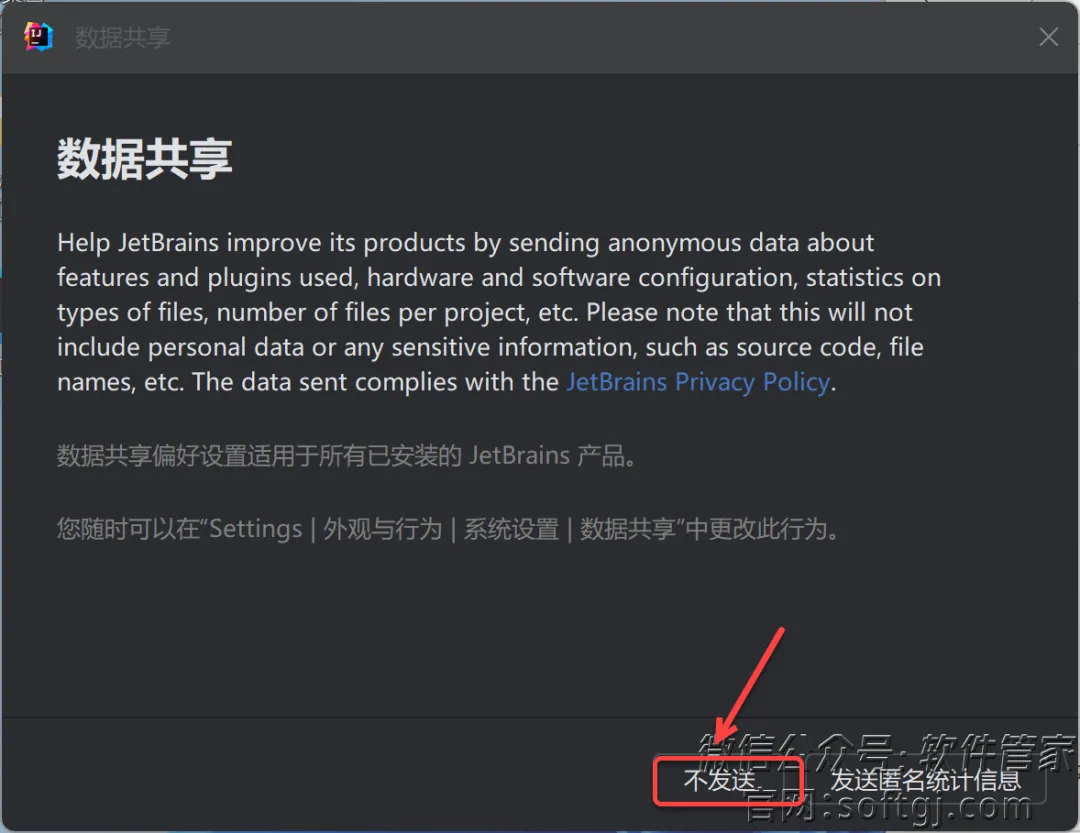Screen dimensions: 1080x833
Task: Open the JetBrains Privacy Policy link
Action: tap(698, 382)
